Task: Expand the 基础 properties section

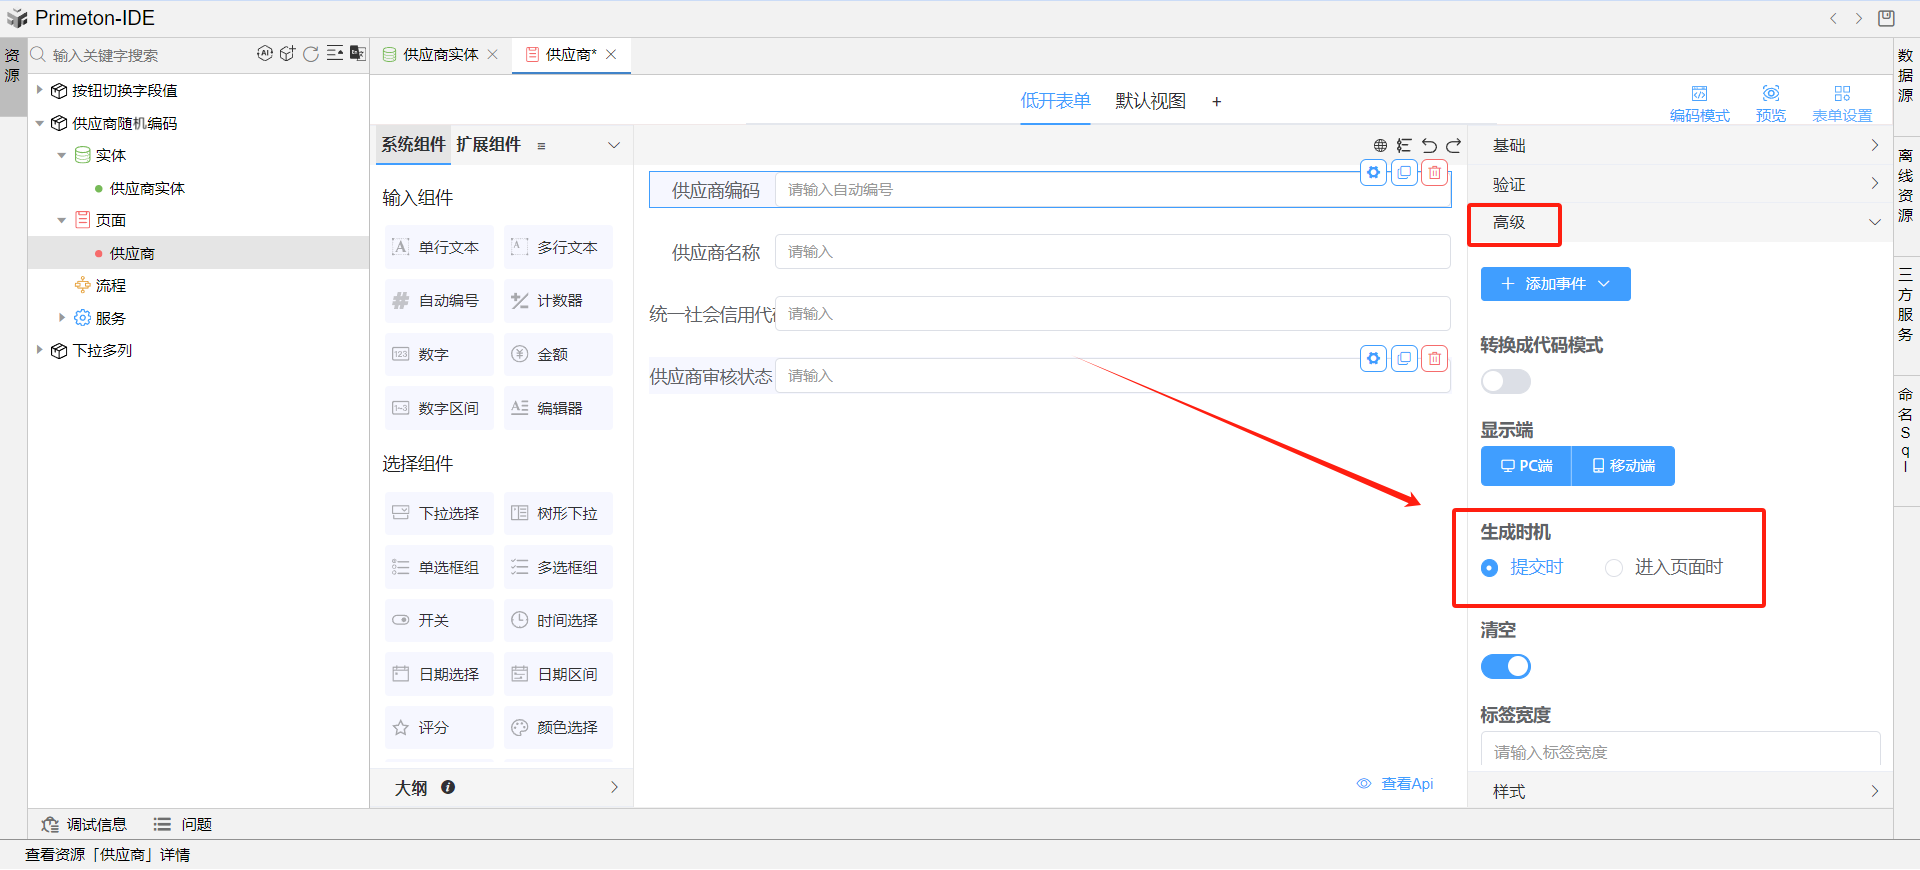Action: [x=1680, y=146]
